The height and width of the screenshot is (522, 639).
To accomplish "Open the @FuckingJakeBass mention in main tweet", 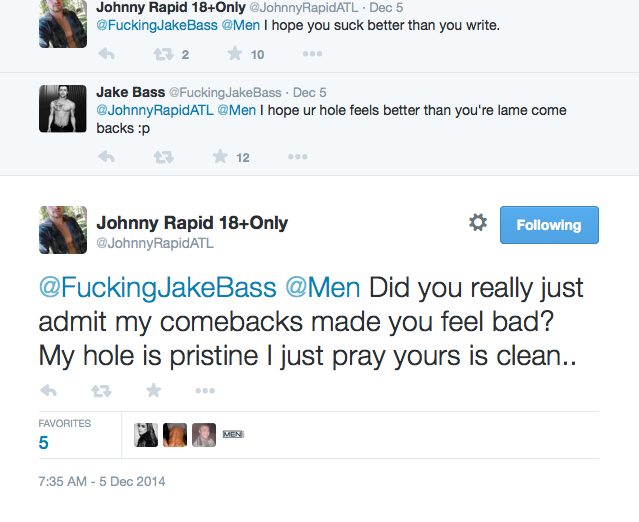I will coord(158,288).
